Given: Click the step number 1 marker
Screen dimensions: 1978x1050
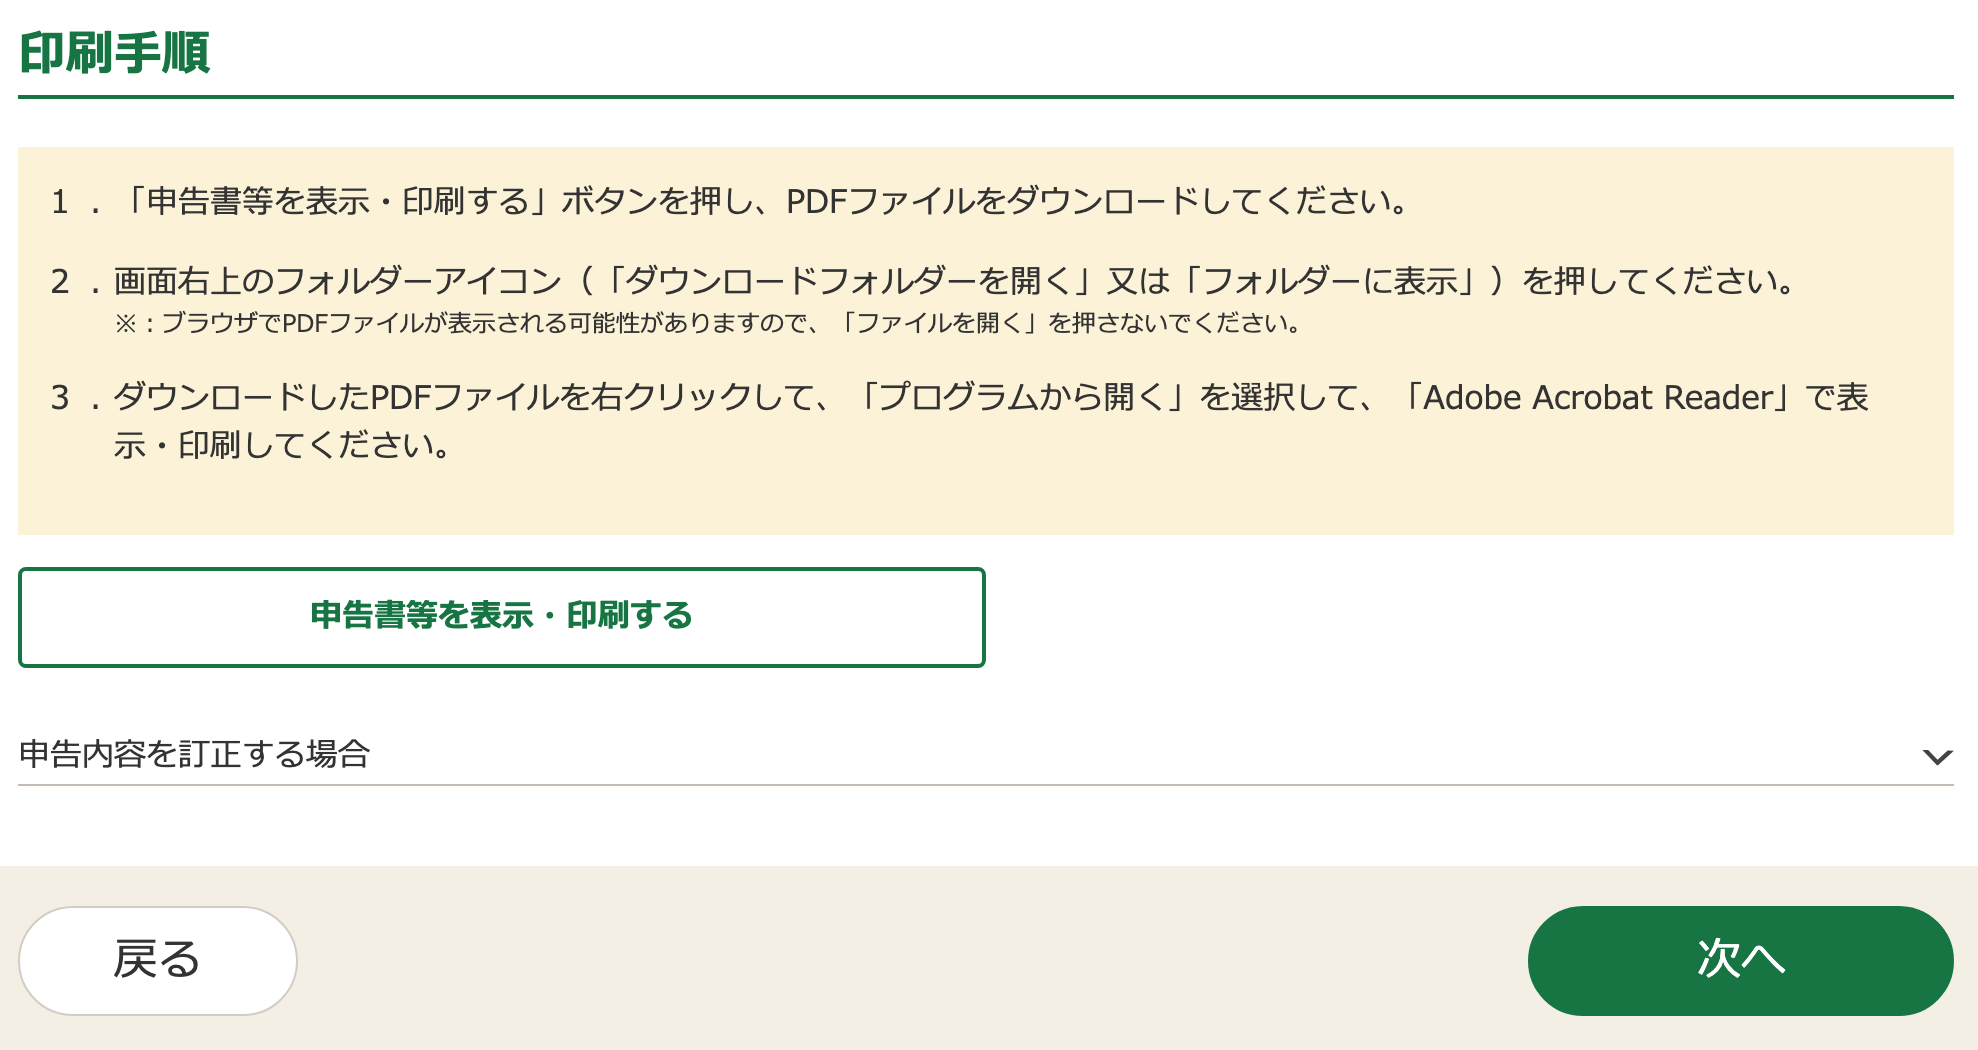Looking at the screenshot, I should (60, 202).
